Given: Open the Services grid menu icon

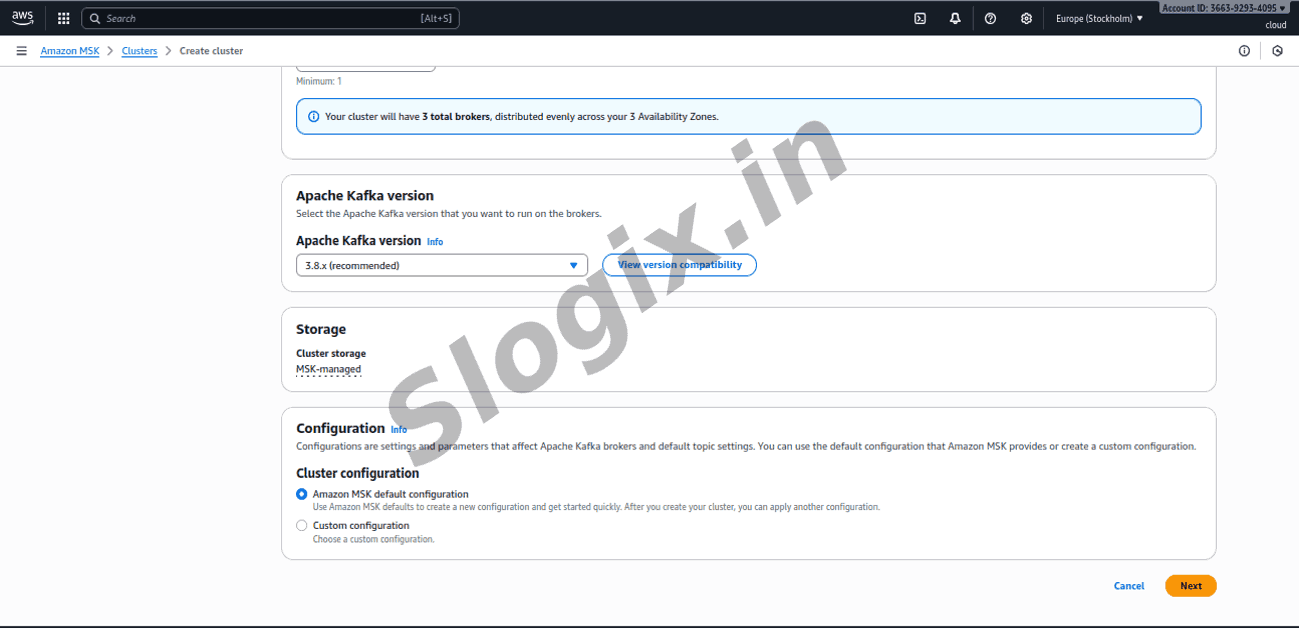Looking at the screenshot, I should point(64,18).
